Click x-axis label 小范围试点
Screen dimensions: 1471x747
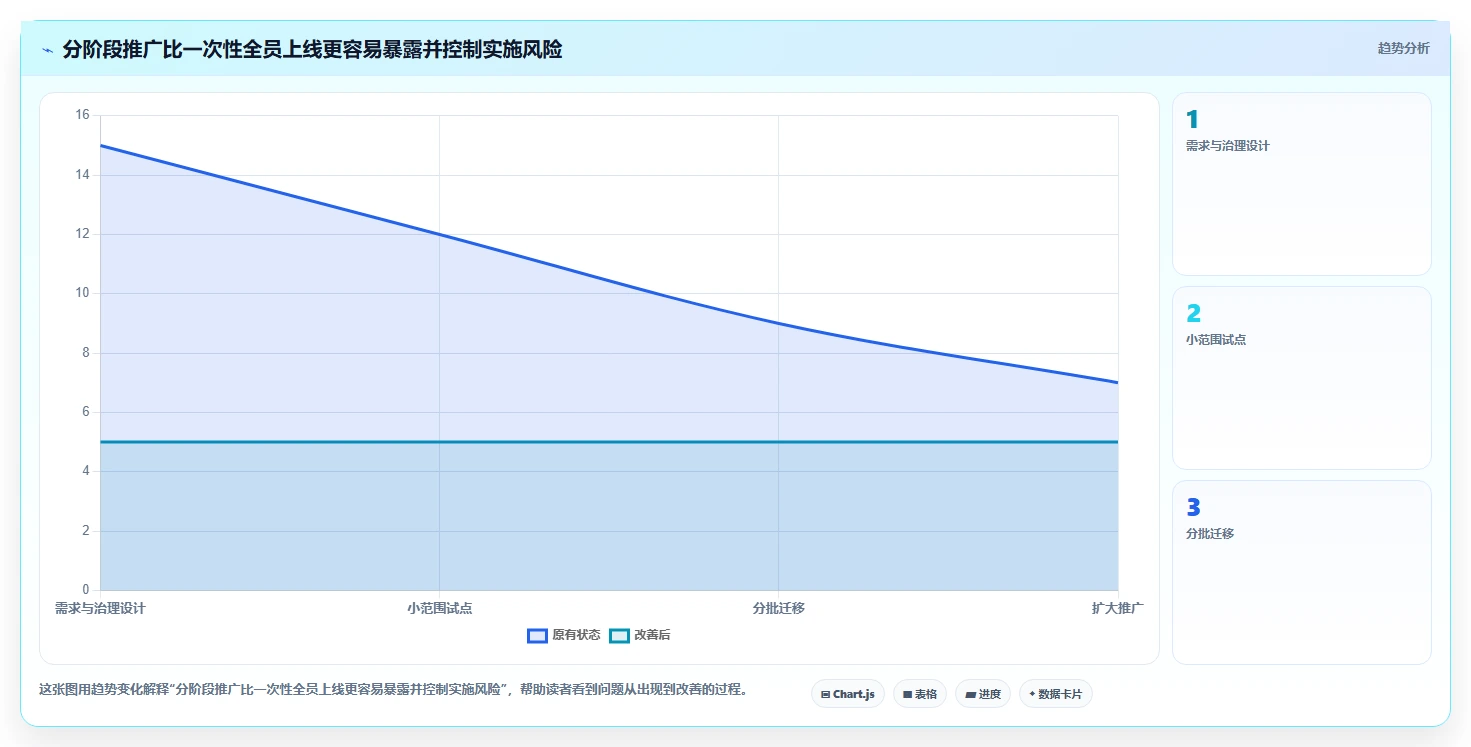pyautogui.click(x=439, y=608)
